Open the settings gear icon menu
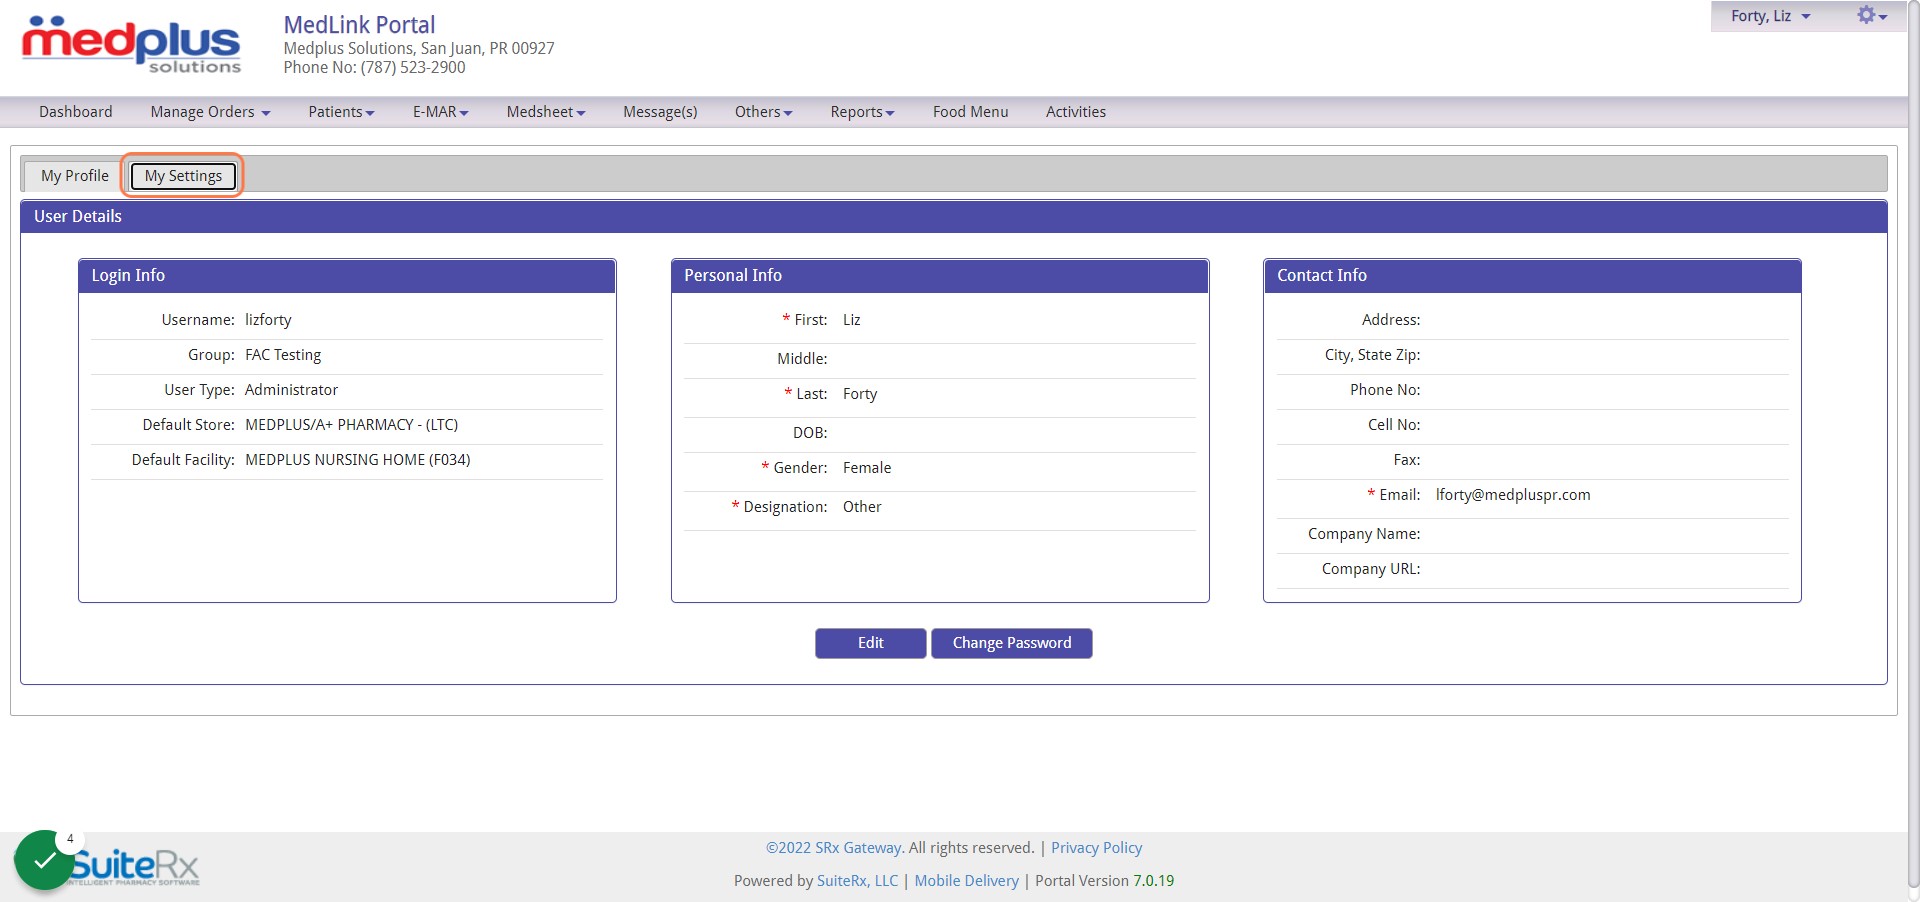The image size is (1920, 902). point(1871,16)
